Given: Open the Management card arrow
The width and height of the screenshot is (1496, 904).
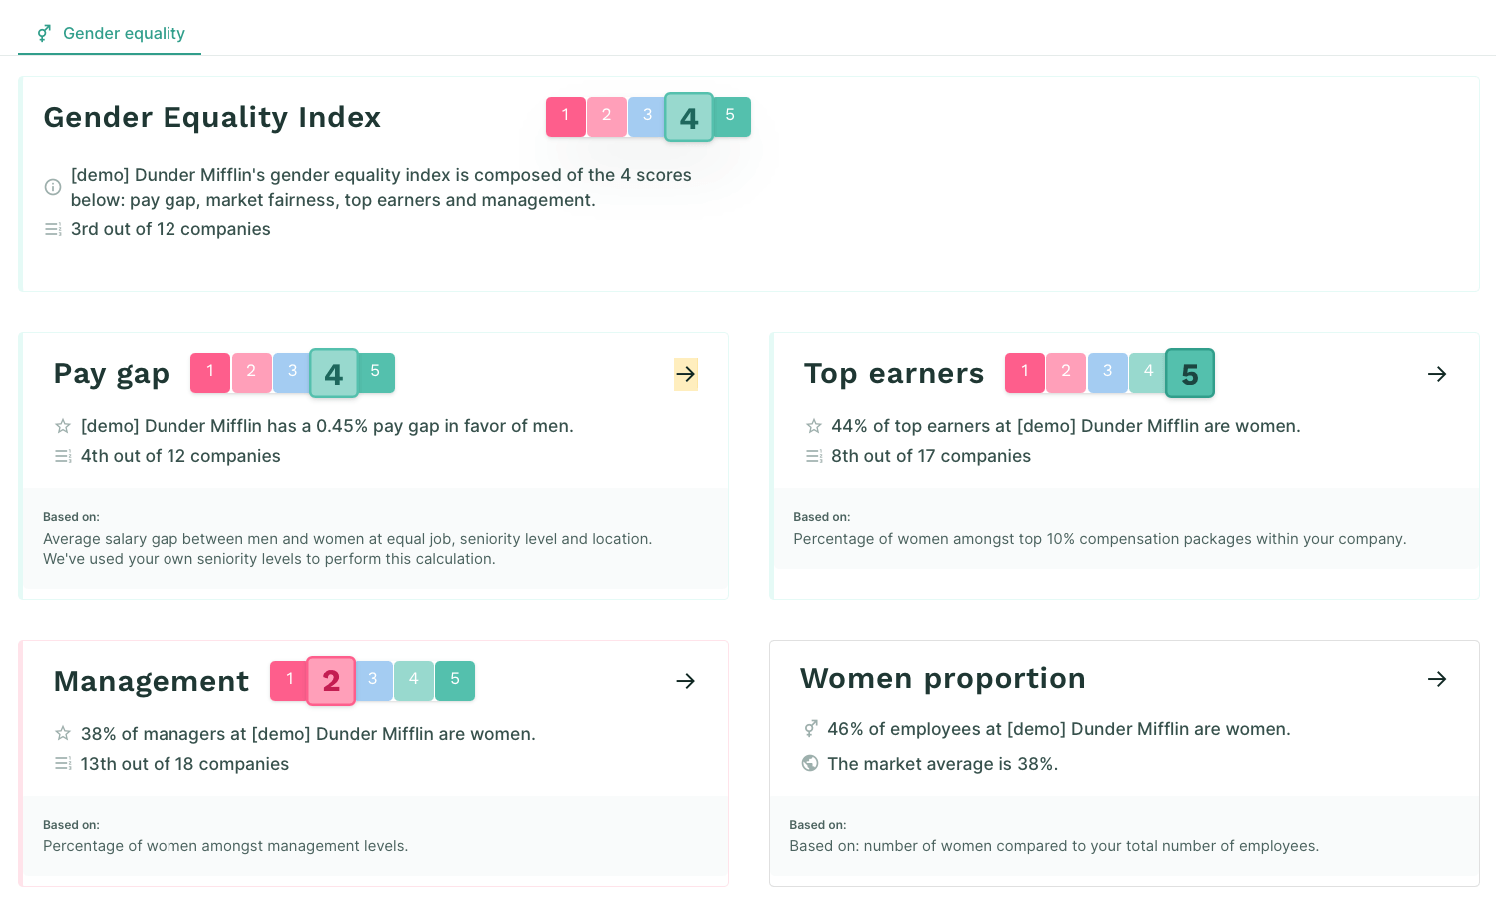Looking at the screenshot, I should point(686,681).
